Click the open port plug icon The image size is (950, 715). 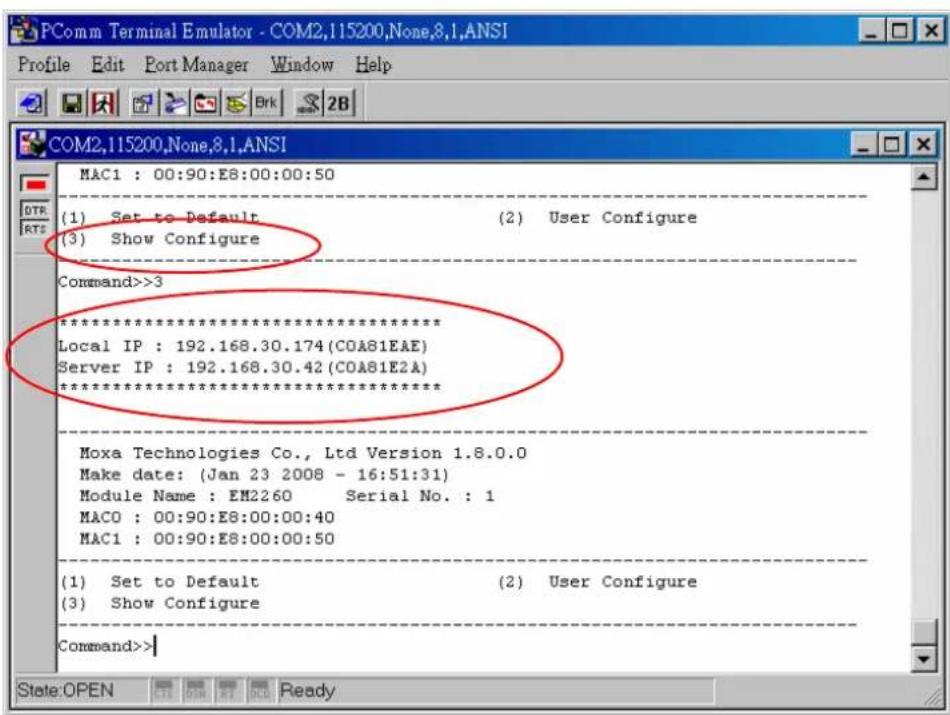click(175, 104)
